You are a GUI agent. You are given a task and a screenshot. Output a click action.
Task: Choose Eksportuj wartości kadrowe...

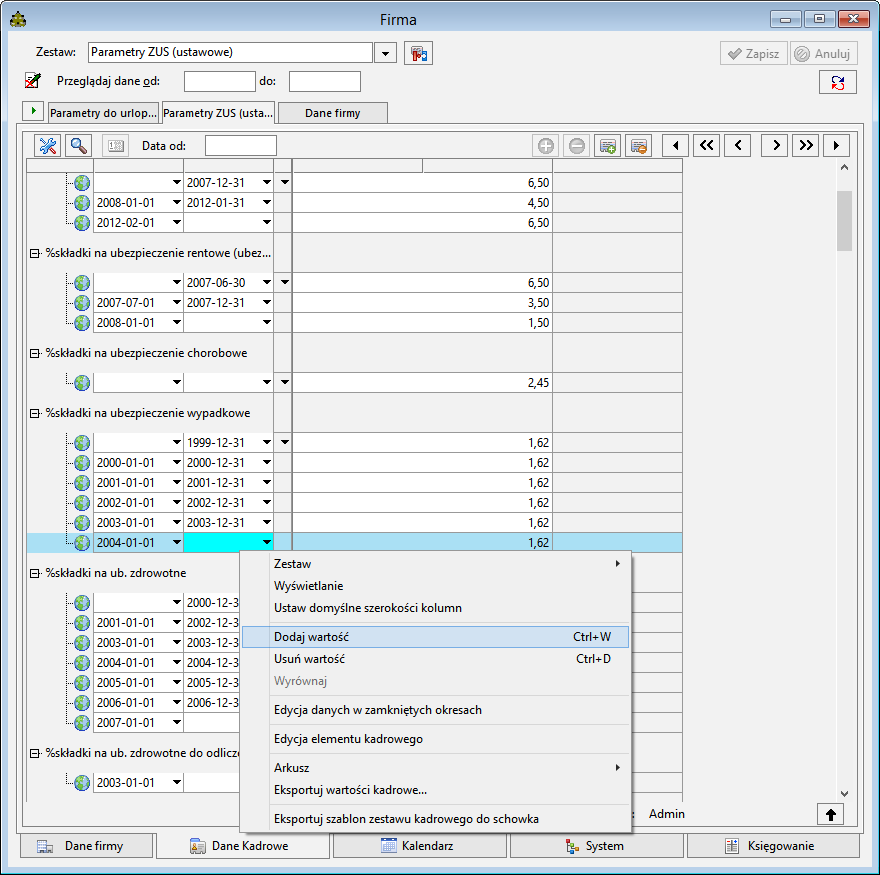tap(435, 790)
